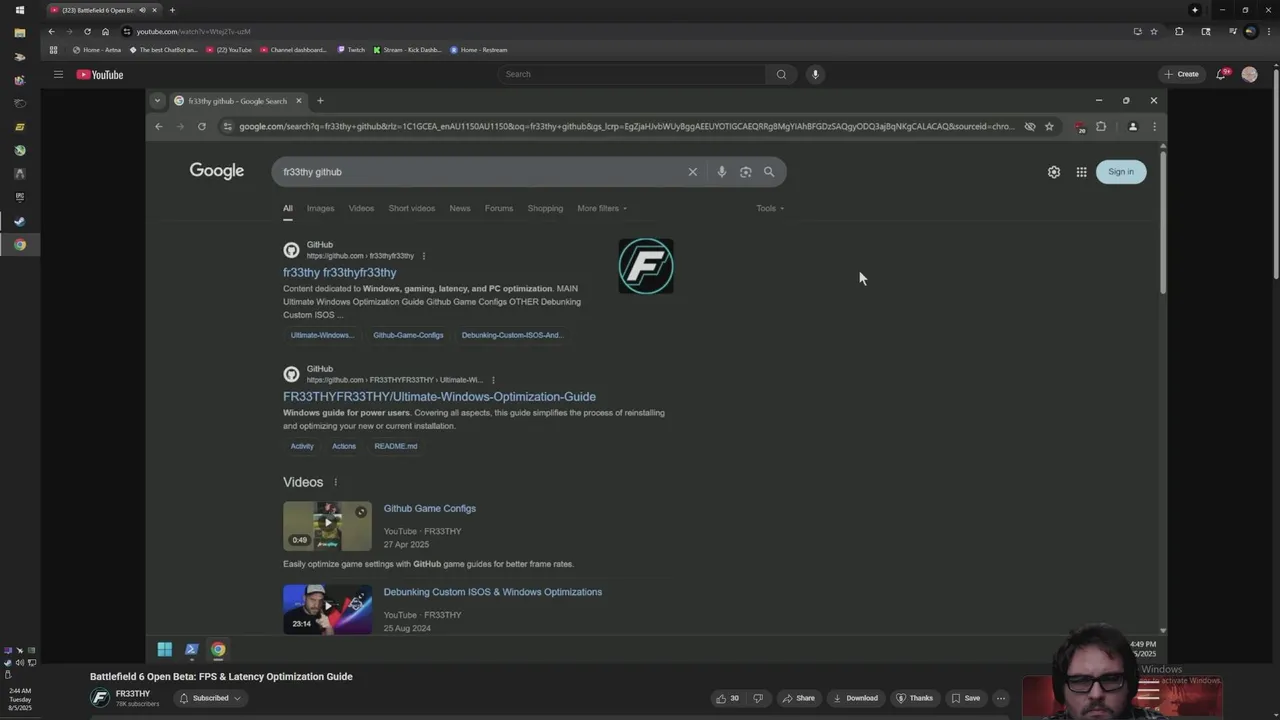Click the Share button under video
Screen dimensions: 1280x720
[798, 698]
